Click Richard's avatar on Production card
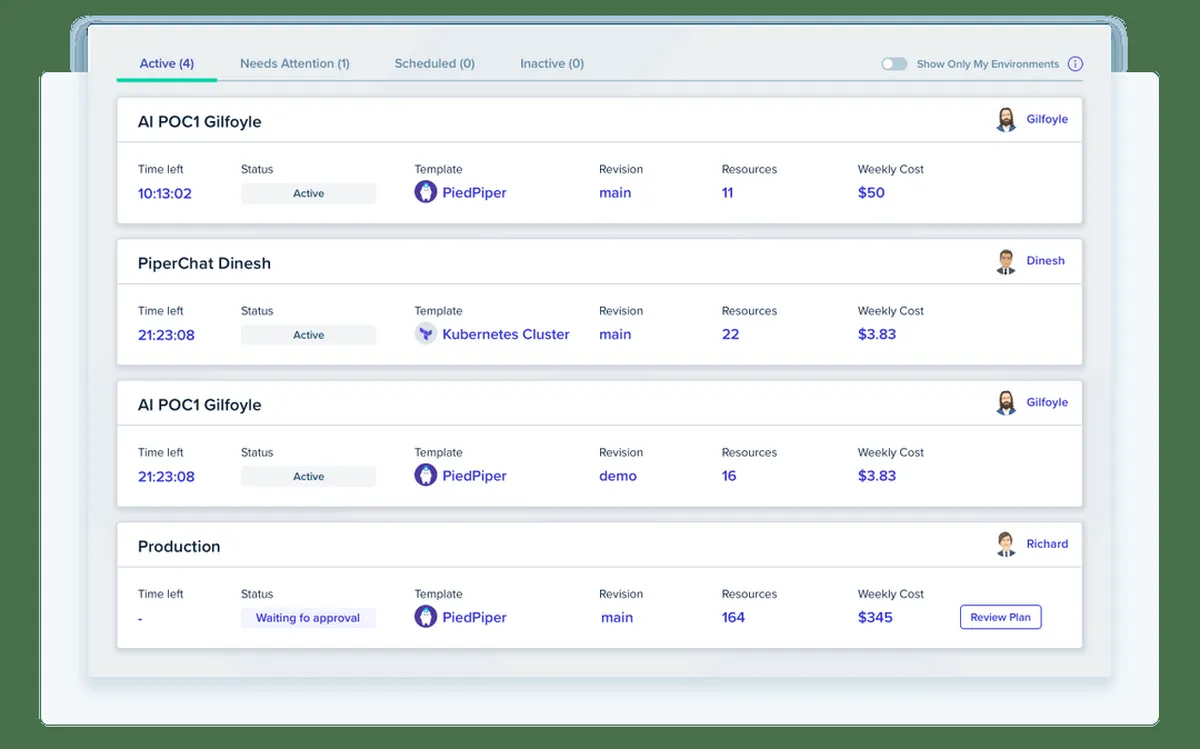1200x749 pixels. pyautogui.click(x=1006, y=545)
